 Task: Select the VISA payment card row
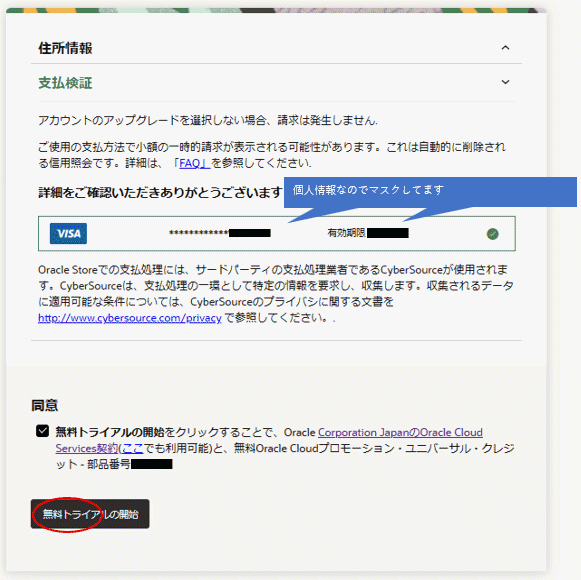277,233
